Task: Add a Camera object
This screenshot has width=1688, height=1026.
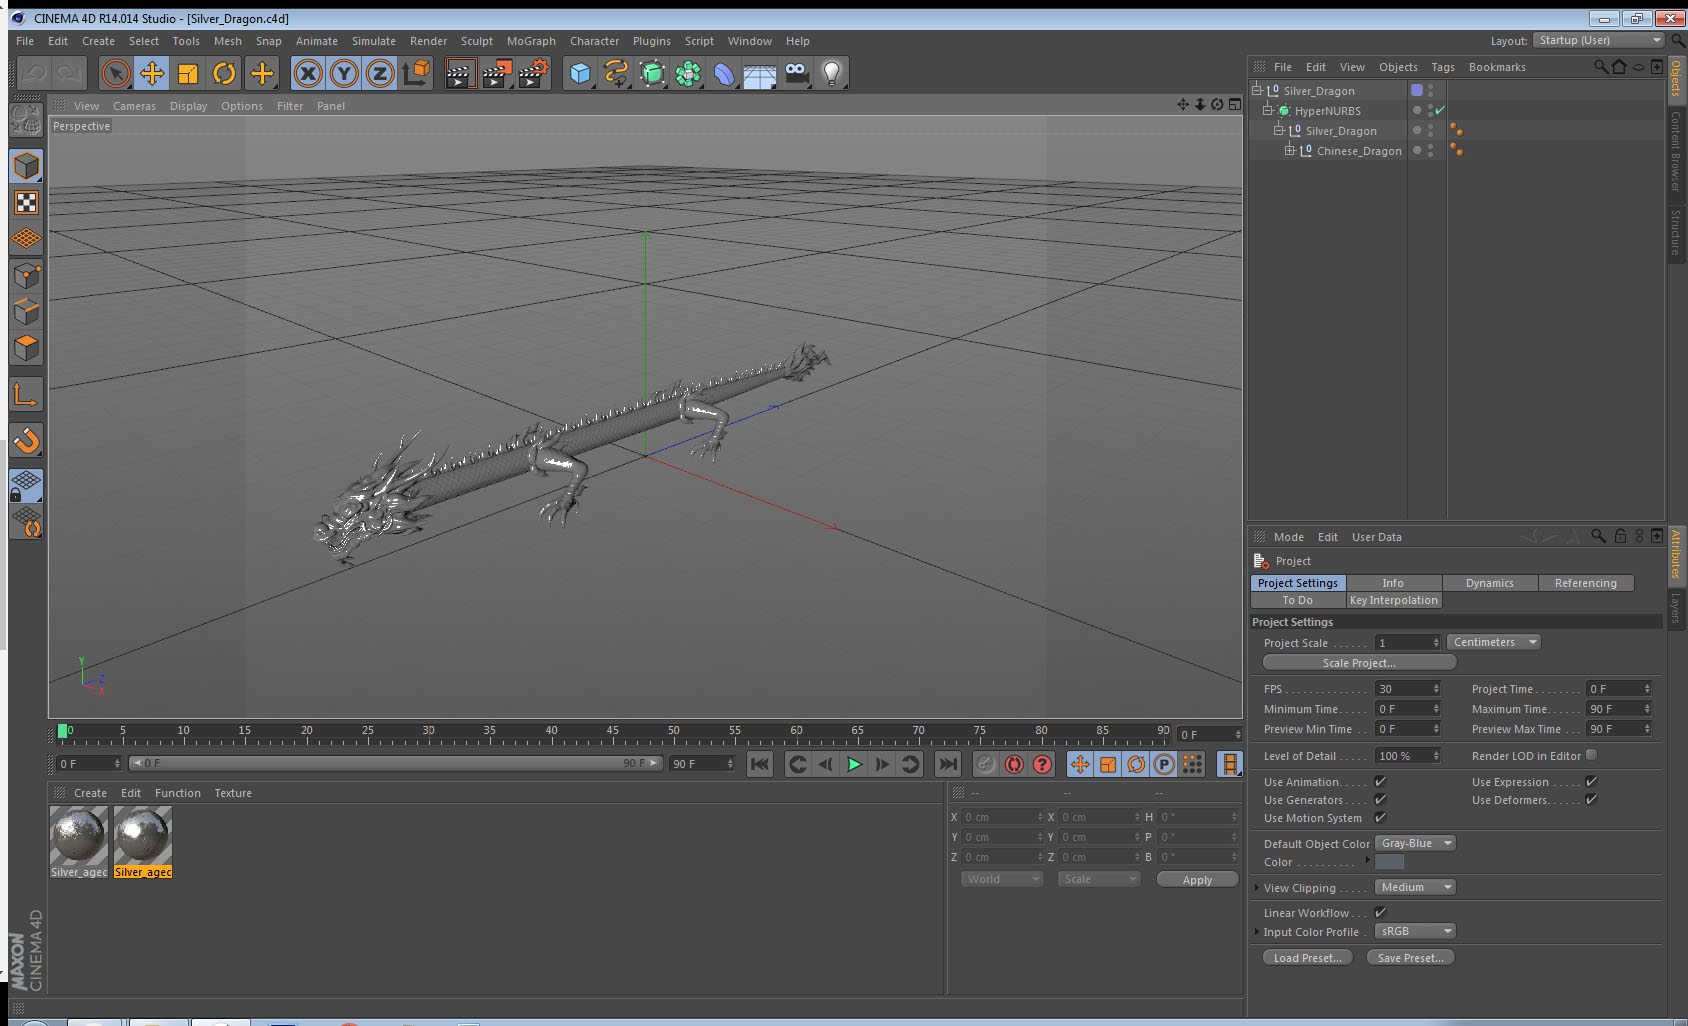Action: (x=796, y=73)
